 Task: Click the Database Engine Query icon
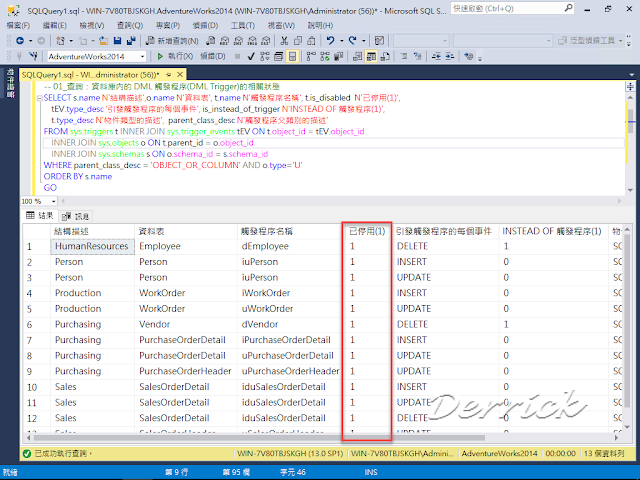[x=210, y=41]
